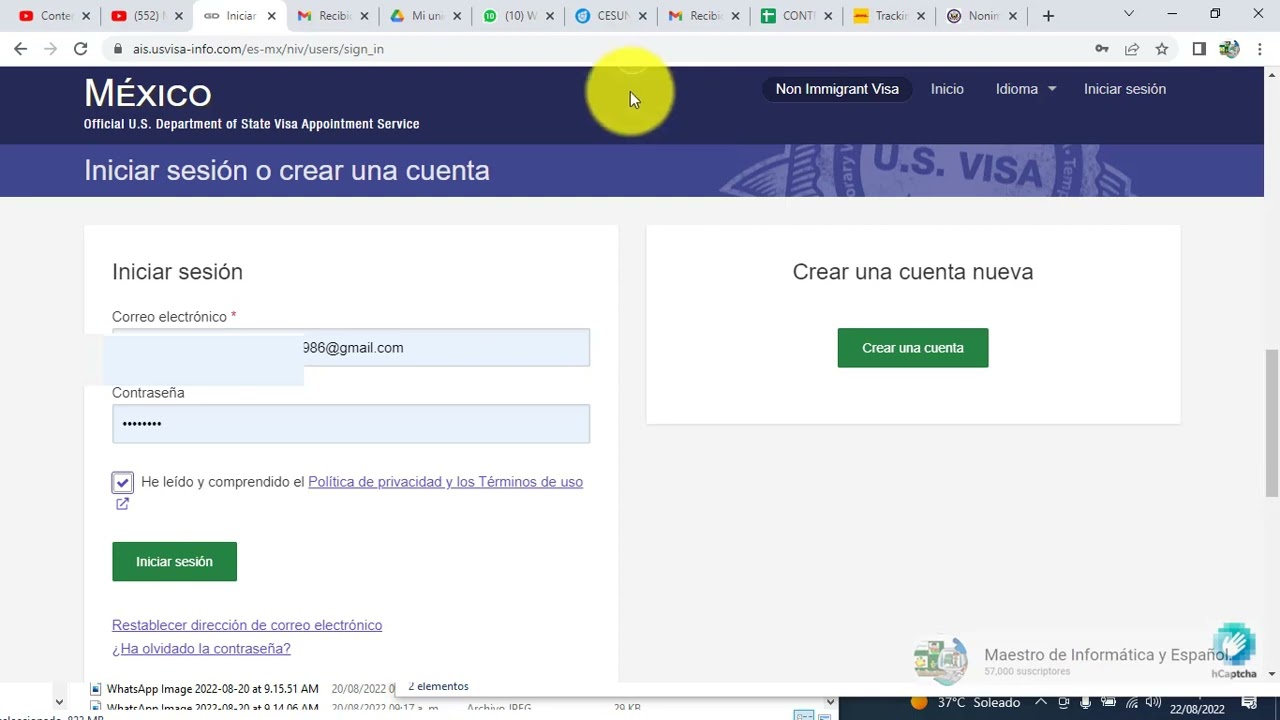Click the browser address bar URL
The image size is (1280, 720).
[258, 49]
